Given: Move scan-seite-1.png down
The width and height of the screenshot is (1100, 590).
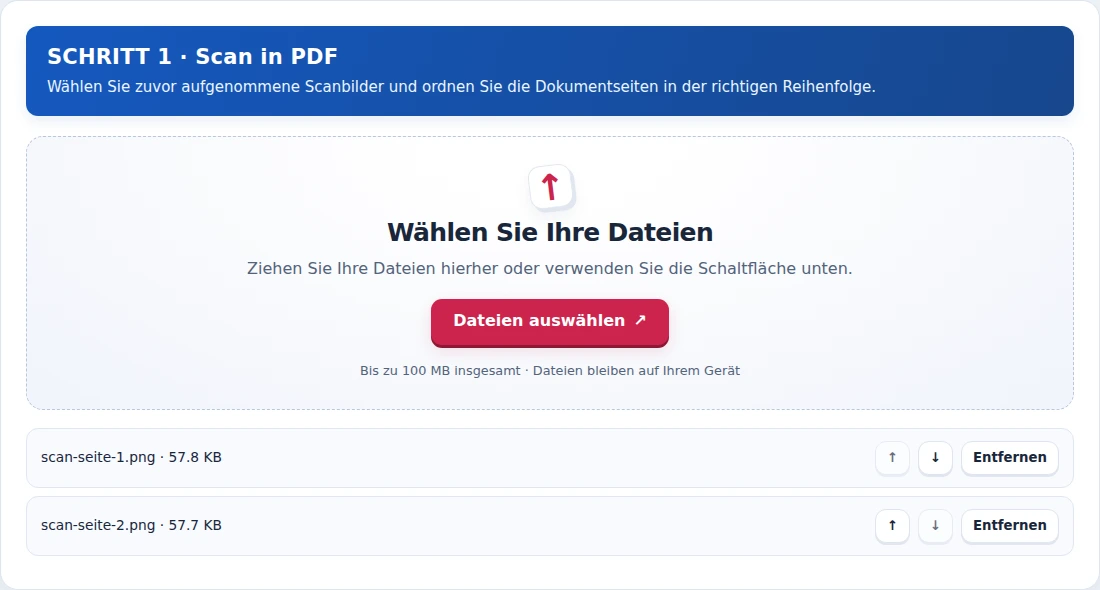Looking at the screenshot, I should (x=935, y=457).
